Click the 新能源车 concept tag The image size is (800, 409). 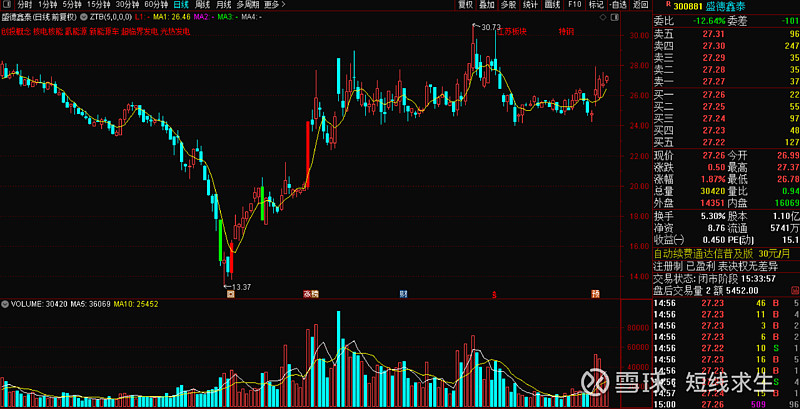tap(104, 32)
